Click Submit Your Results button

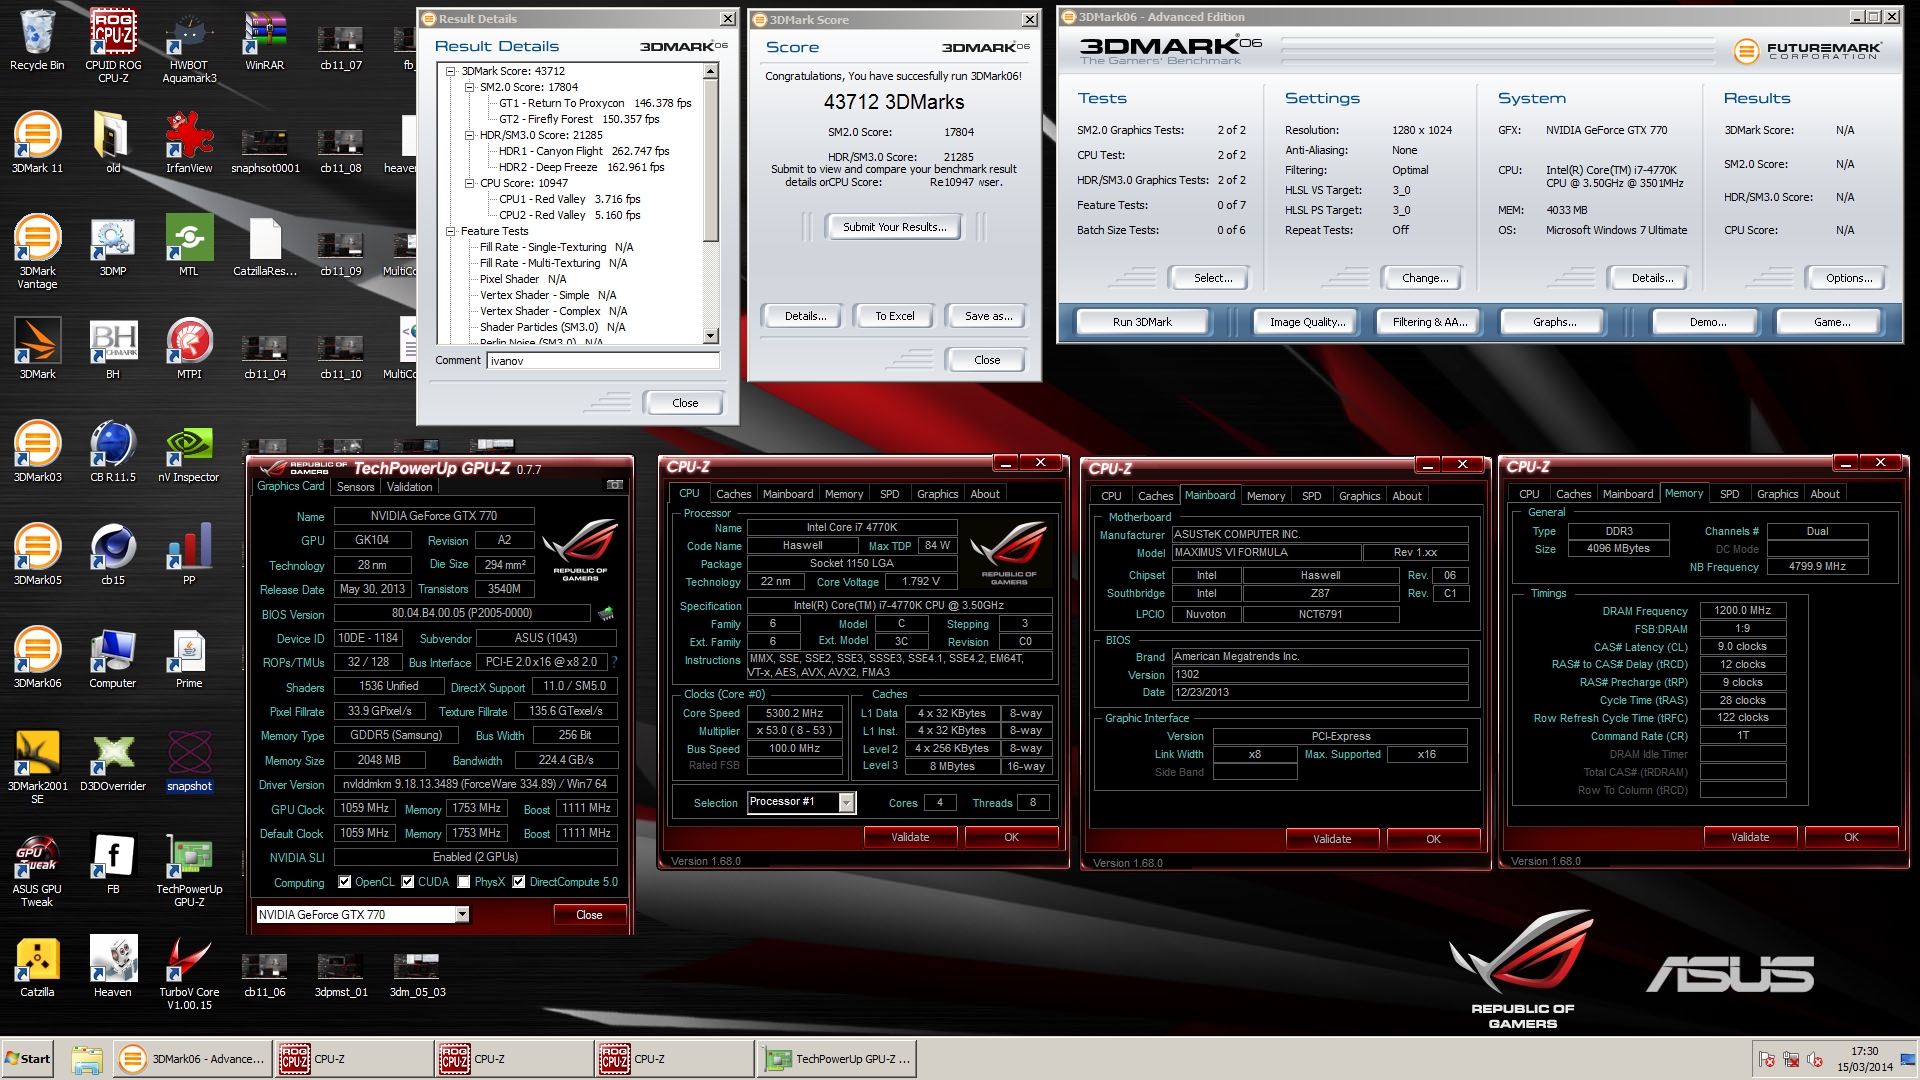click(x=894, y=227)
